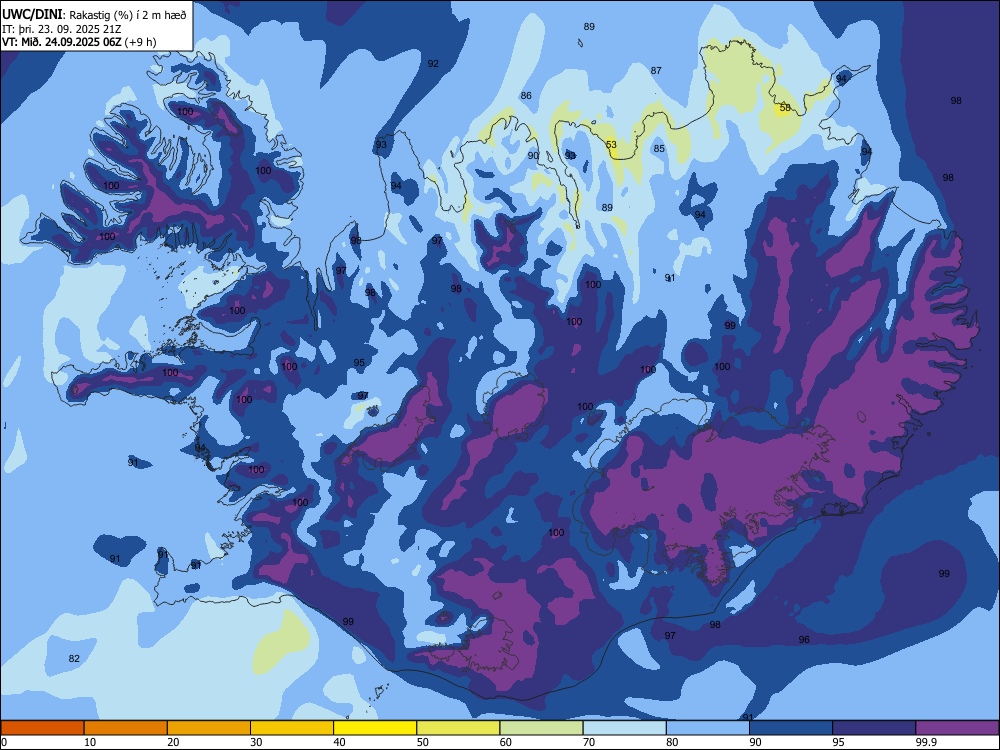Click the '30' legend scale label
This screenshot has height=750, width=1000.
pyautogui.click(x=256, y=742)
